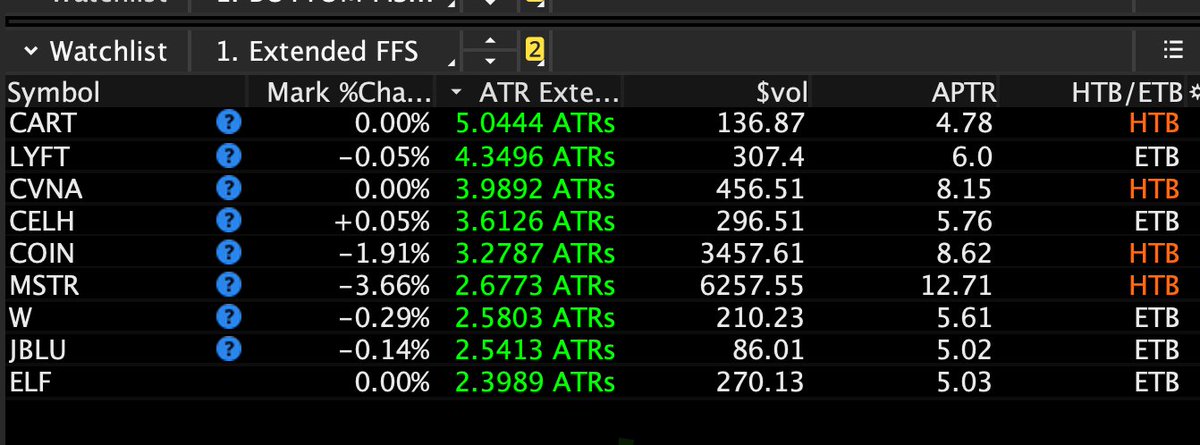Click the 4.3496 ATRs value for LYFT

tap(534, 156)
